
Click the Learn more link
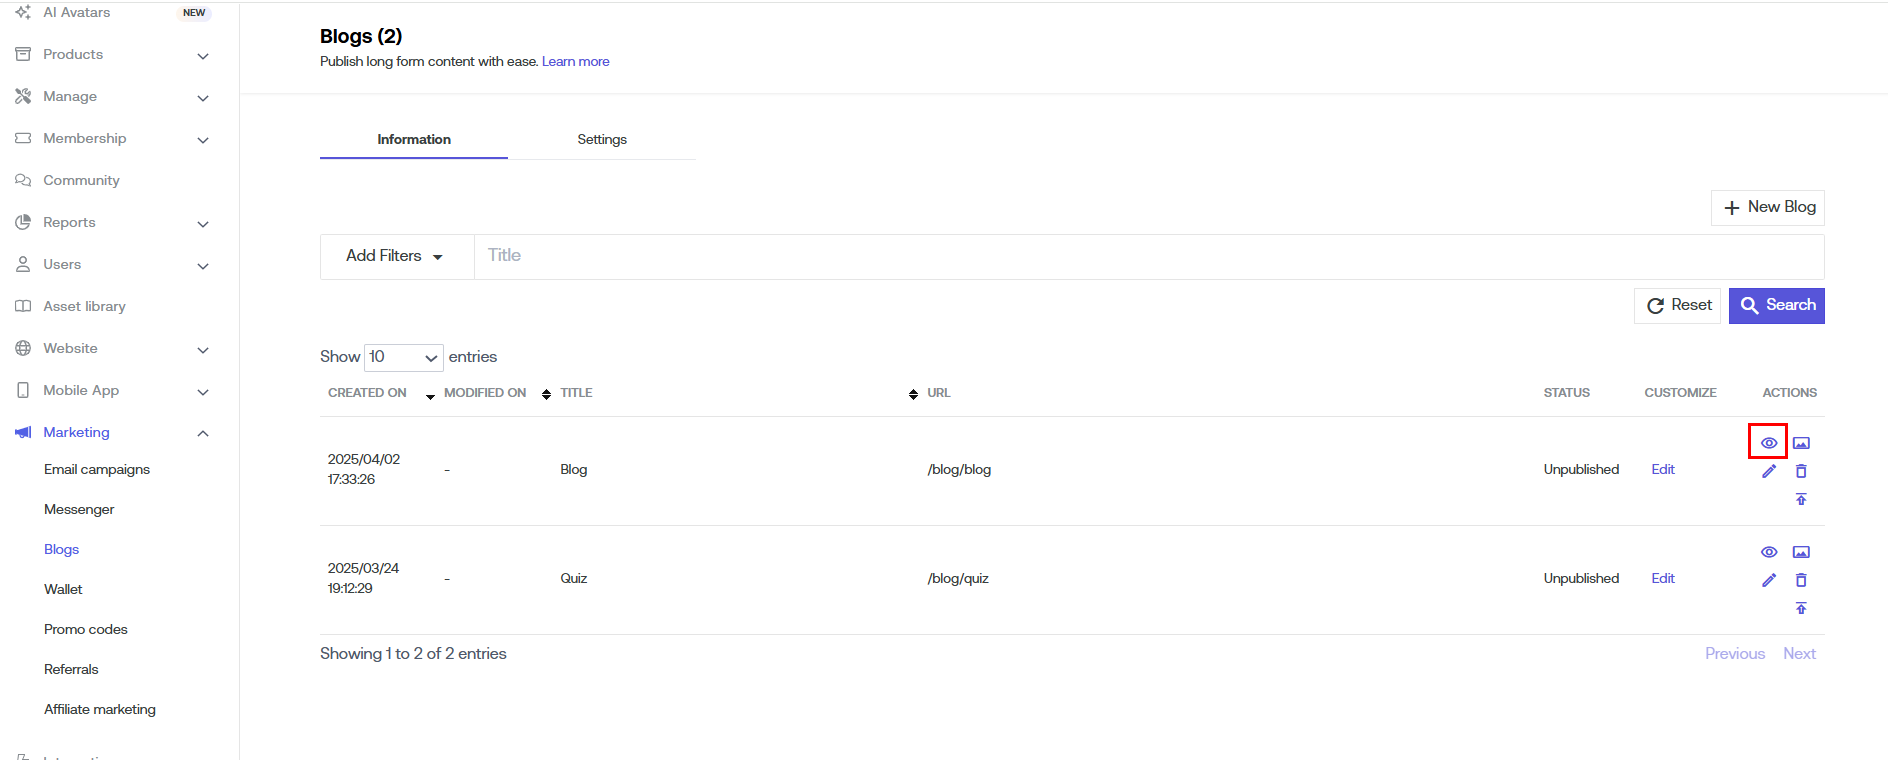[x=575, y=62]
